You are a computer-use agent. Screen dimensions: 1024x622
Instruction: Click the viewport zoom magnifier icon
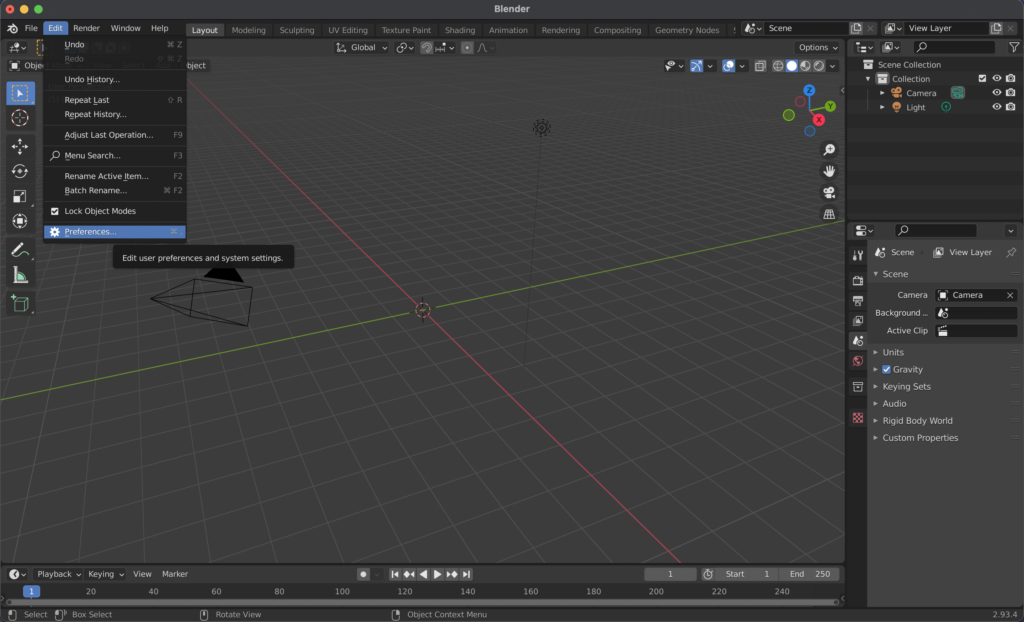(x=829, y=150)
